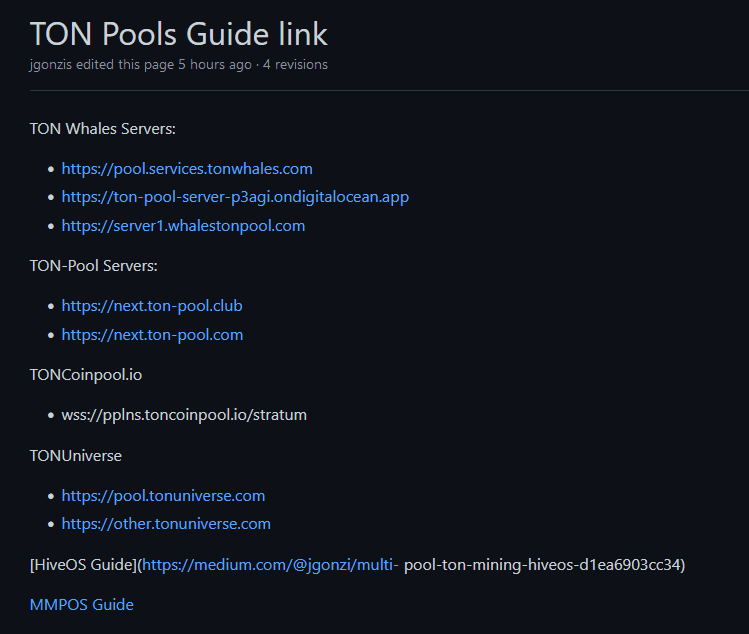Image resolution: width=749 pixels, height=634 pixels.
Task: Click the [HiveOS Guide]( text
Action: pos(86,565)
